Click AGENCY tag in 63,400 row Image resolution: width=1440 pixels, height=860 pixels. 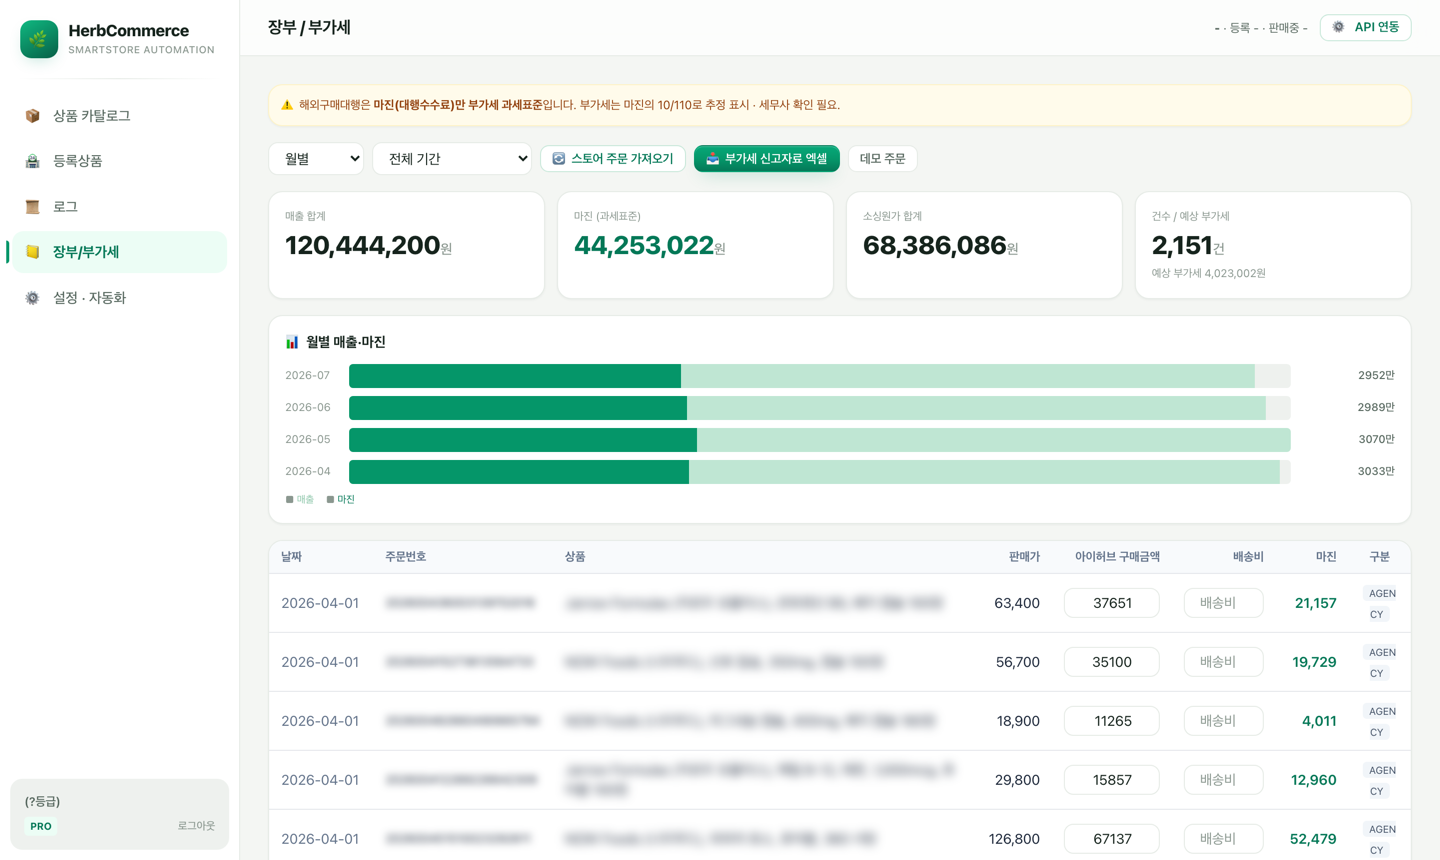(x=1380, y=604)
